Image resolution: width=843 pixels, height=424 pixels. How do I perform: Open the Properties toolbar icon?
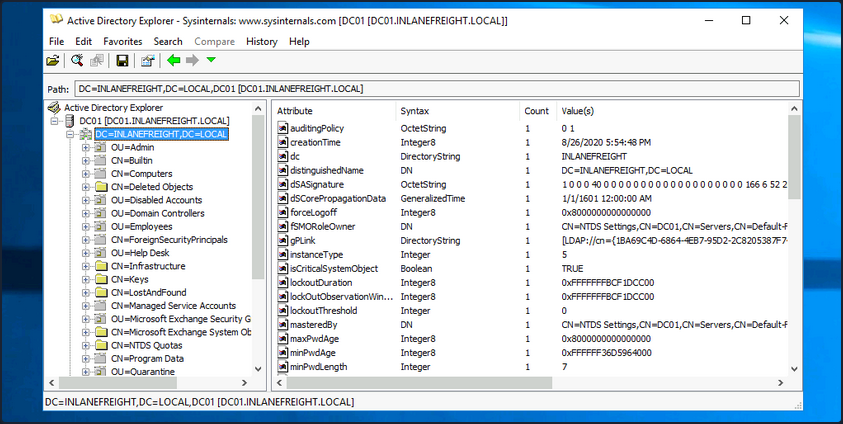(147, 61)
